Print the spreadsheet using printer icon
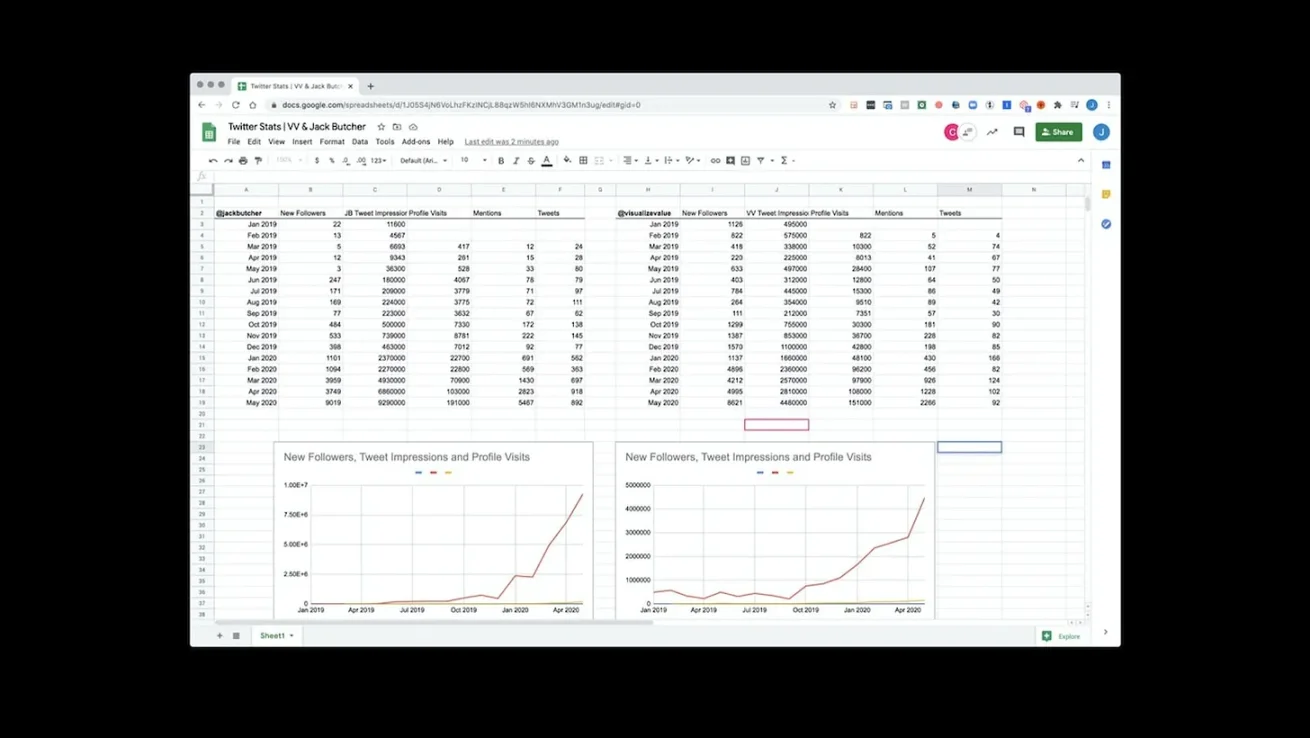Viewport: 1310px width, 738px height. point(243,160)
